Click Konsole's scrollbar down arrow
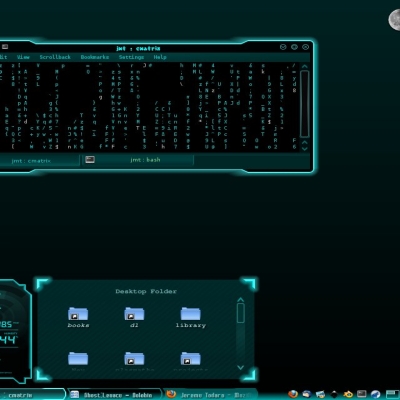Viewport: 400px width, 400px height. click(304, 149)
